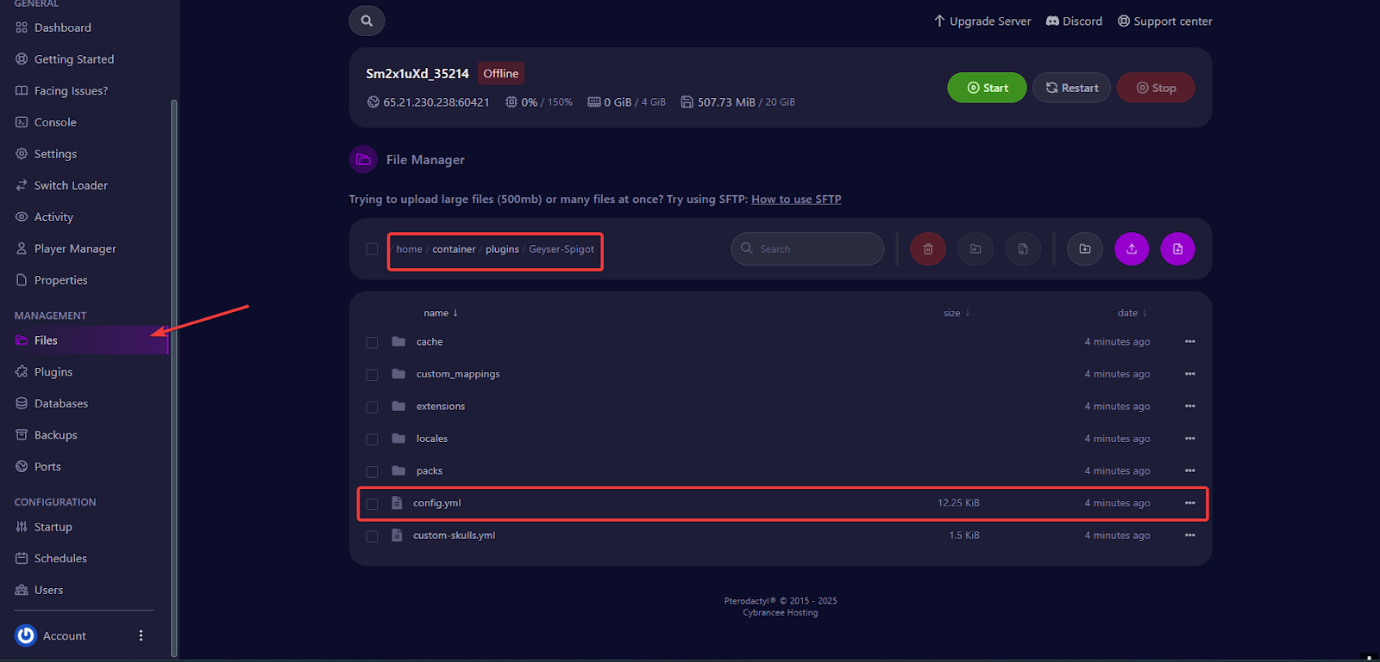Open Console in the sidebar
1380x662 pixels.
55,122
